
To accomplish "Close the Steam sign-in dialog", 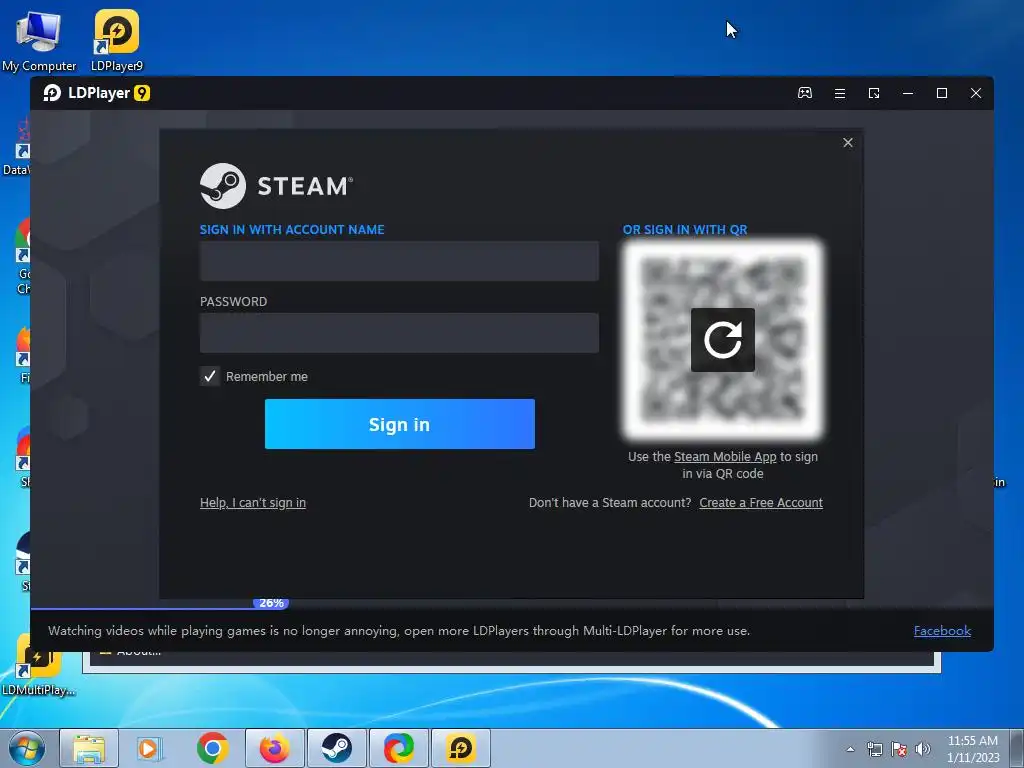I will click(x=848, y=142).
